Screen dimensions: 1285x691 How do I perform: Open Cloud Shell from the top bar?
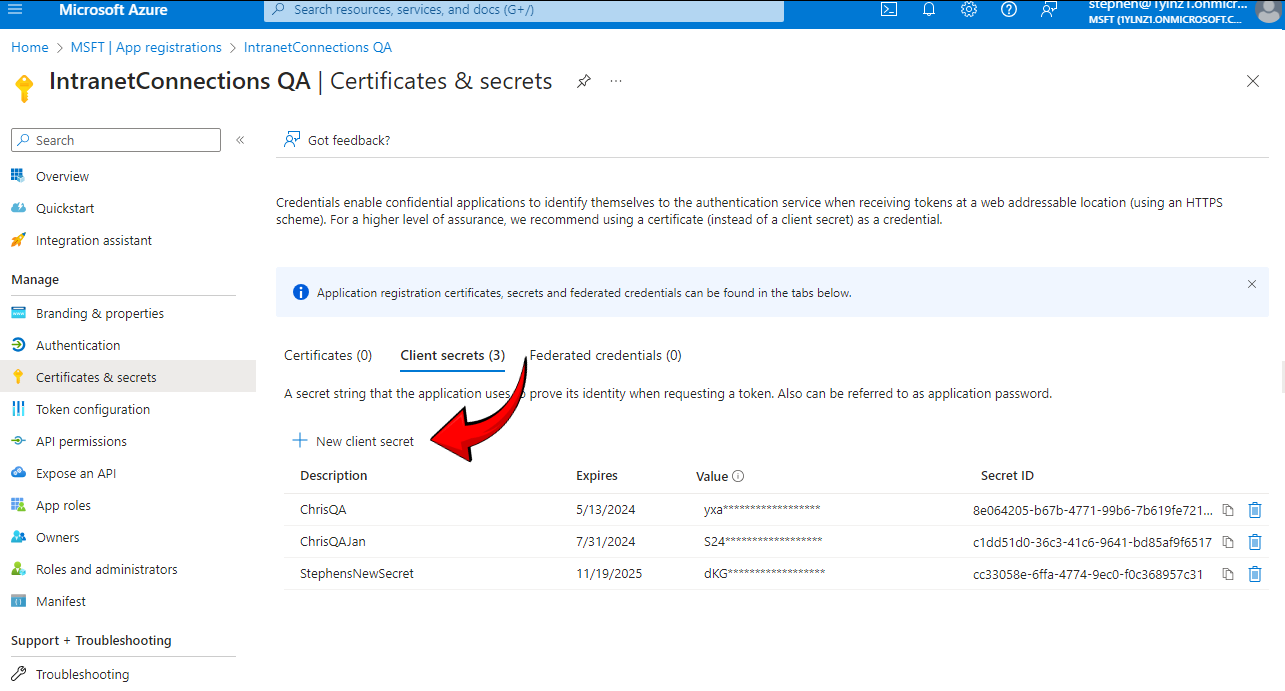(888, 10)
